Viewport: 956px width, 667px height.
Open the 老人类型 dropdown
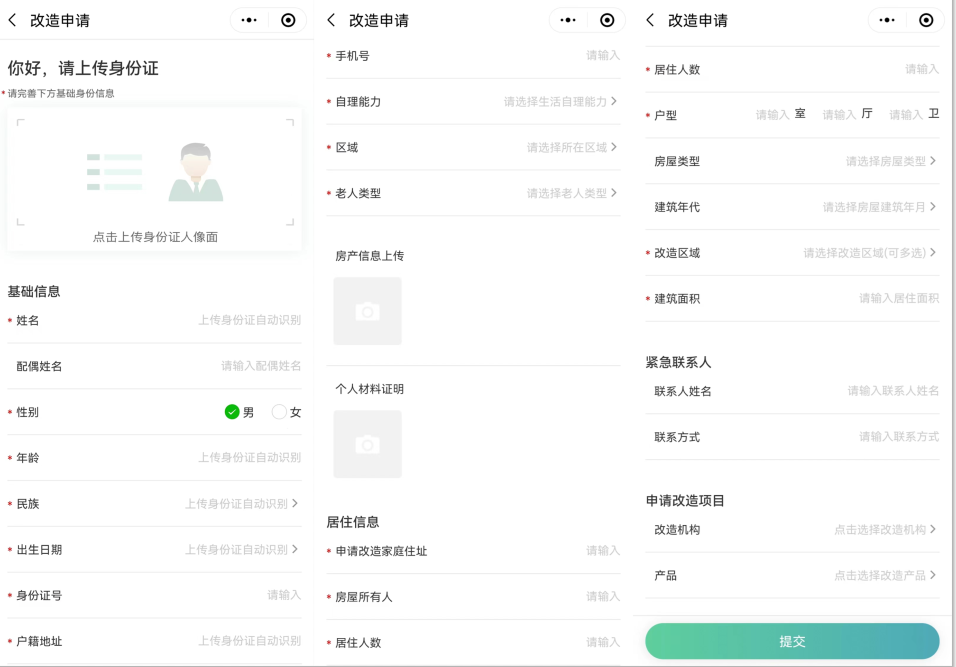click(x=571, y=193)
